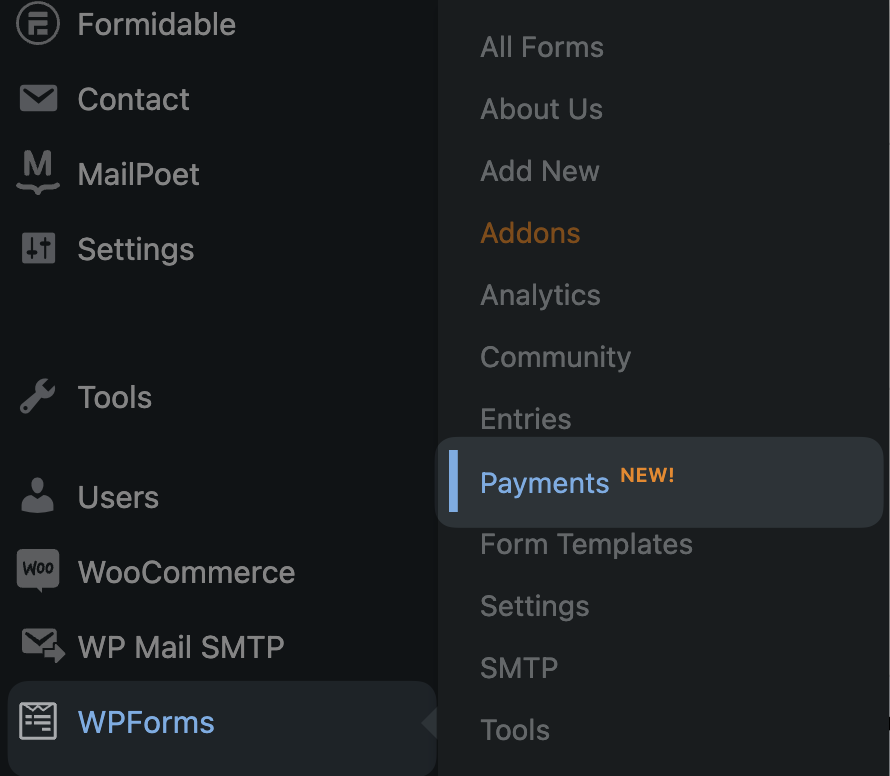Click the MailPoet M icon

click(x=38, y=172)
